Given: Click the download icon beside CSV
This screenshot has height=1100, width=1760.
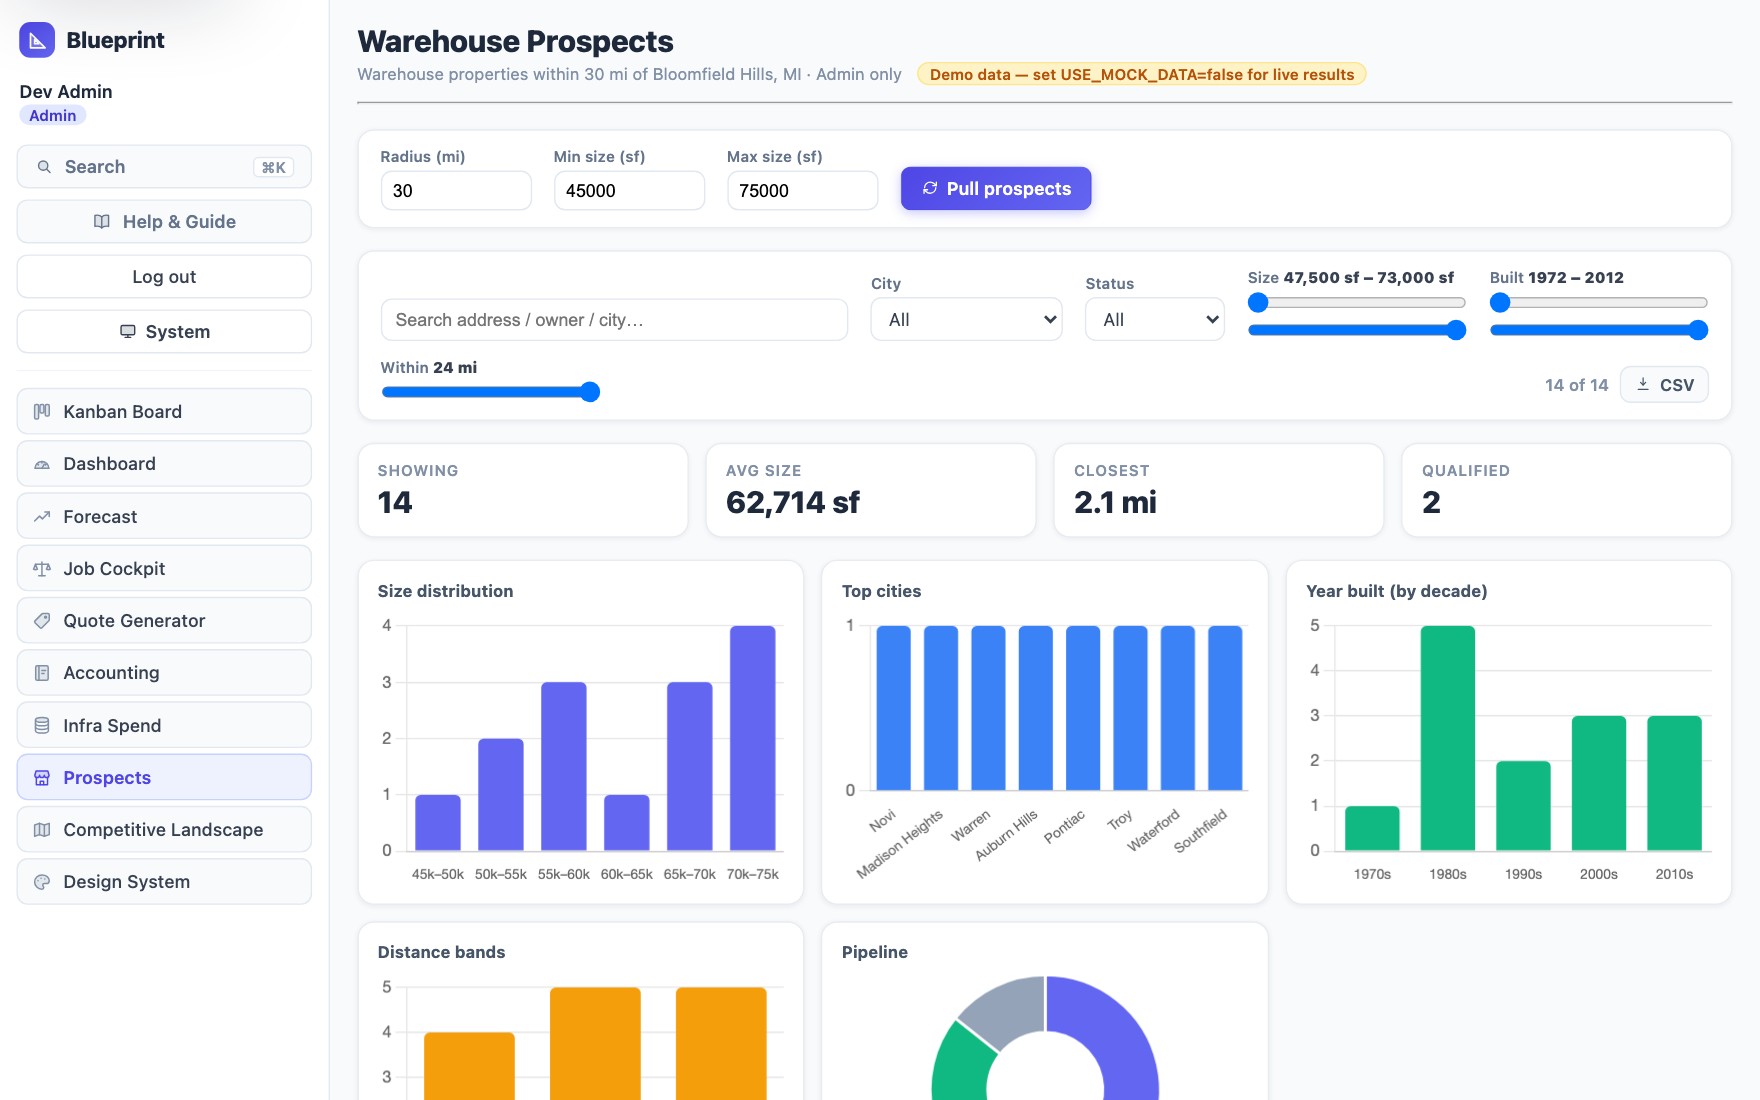Looking at the screenshot, I should pos(1643,384).
